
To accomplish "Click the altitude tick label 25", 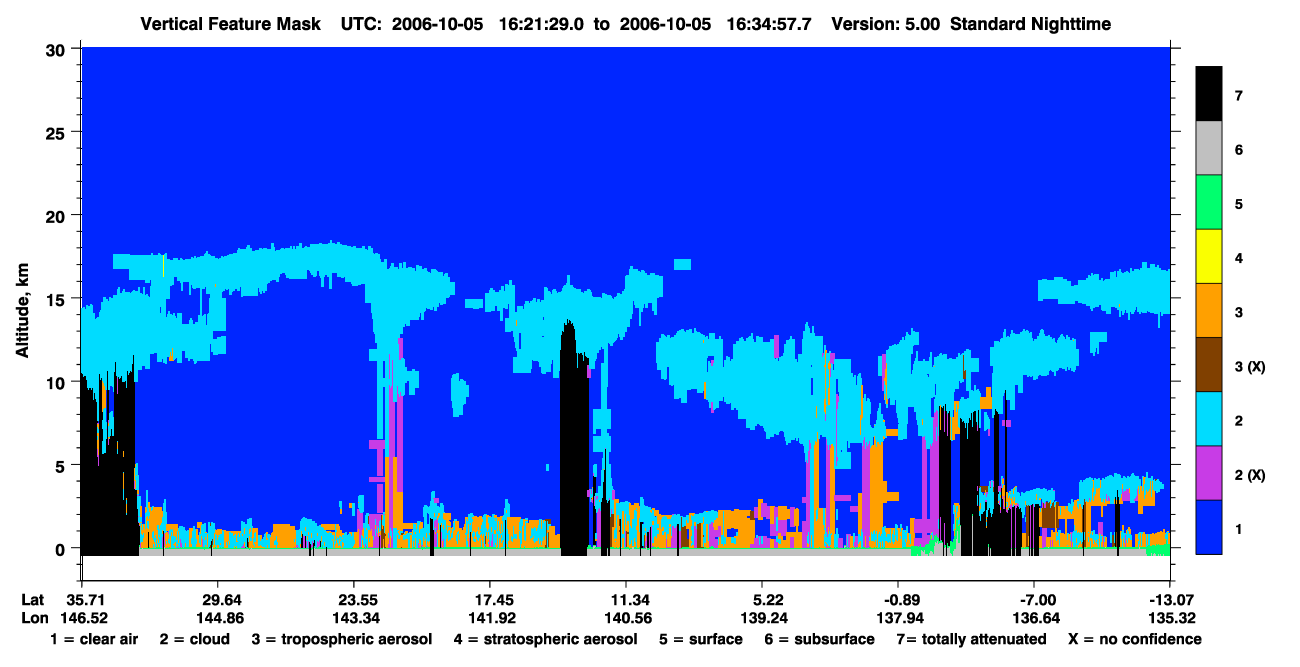I will (x=58, y=132).
